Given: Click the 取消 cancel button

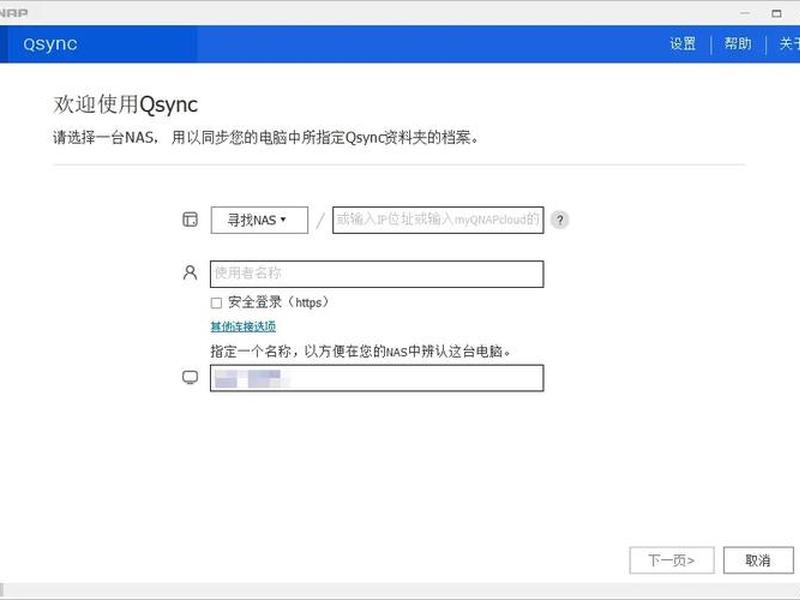Looking at the screenshot, I should (758, 560).
